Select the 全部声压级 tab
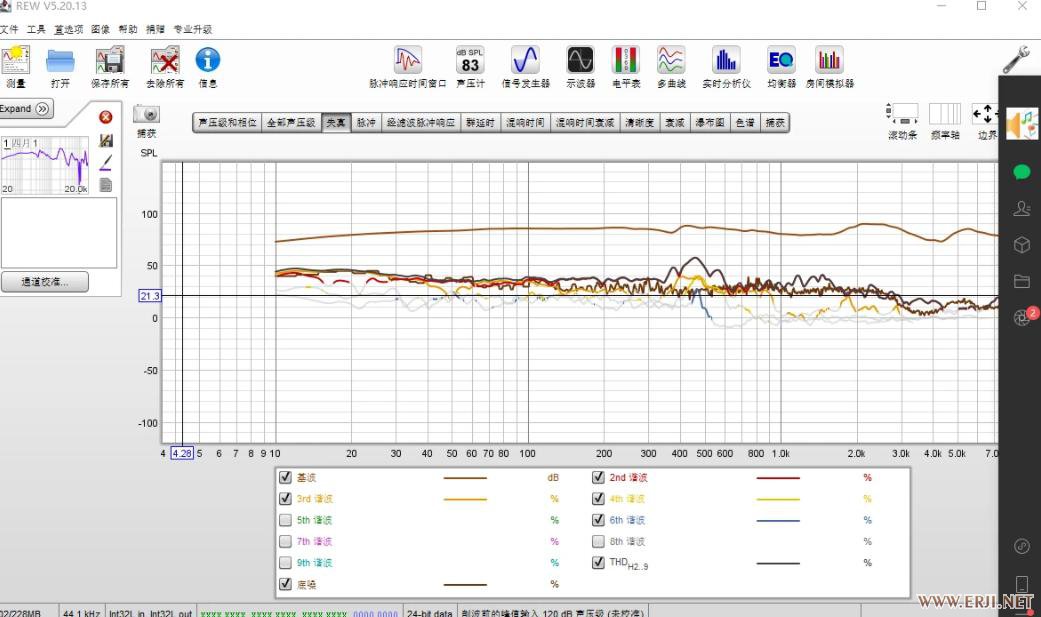The width and height of the screenshot is (1041, 617). [x=291, y=123]
